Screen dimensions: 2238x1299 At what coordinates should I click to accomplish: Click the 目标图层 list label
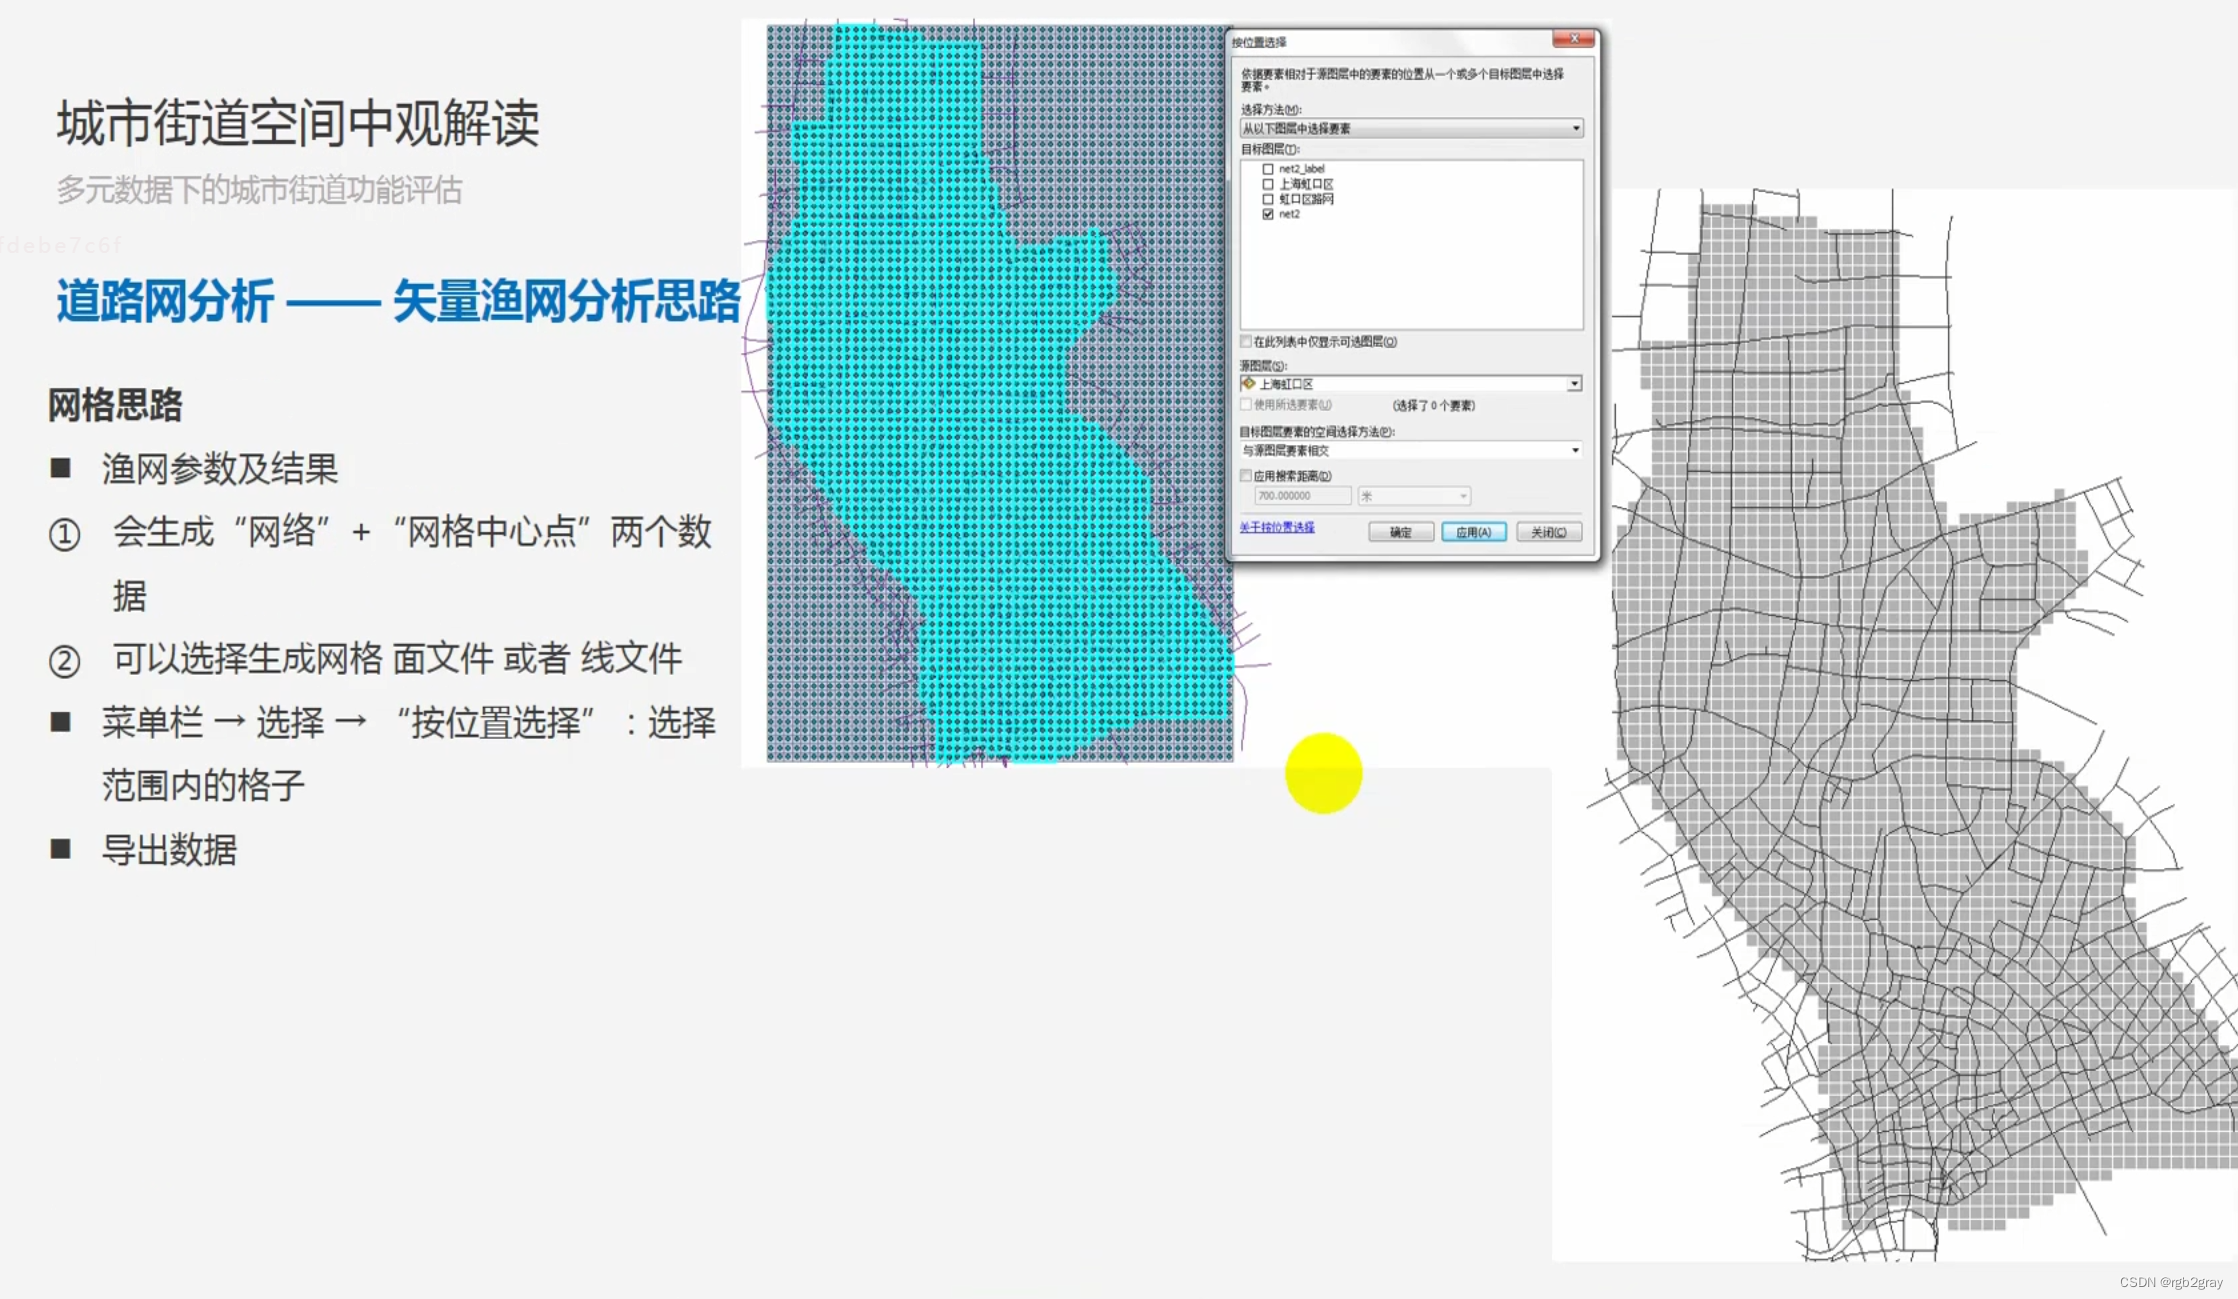(1270, 149)
